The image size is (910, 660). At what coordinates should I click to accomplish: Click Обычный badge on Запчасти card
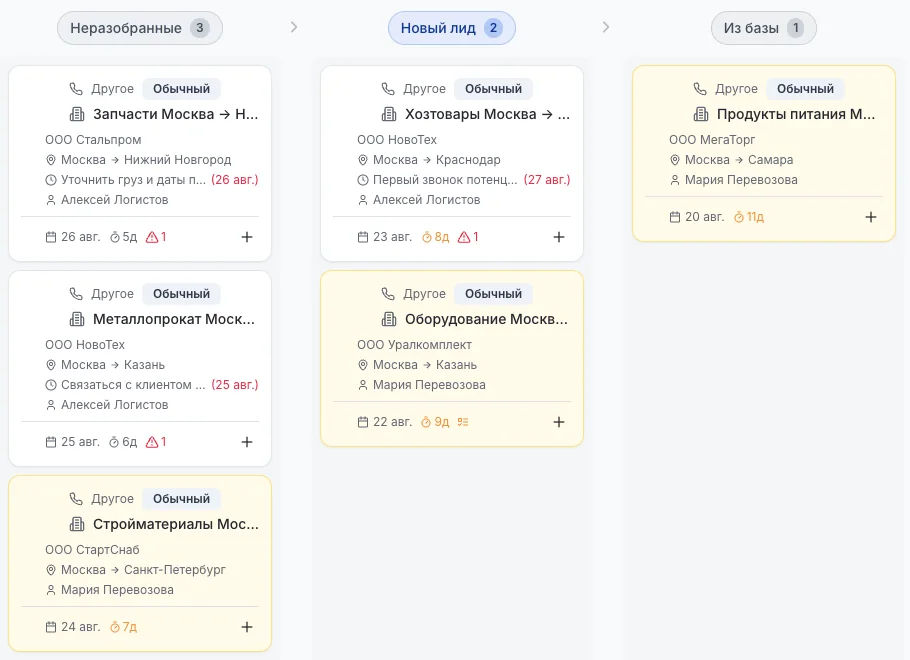pyautogui.click(x=182, y=89)
